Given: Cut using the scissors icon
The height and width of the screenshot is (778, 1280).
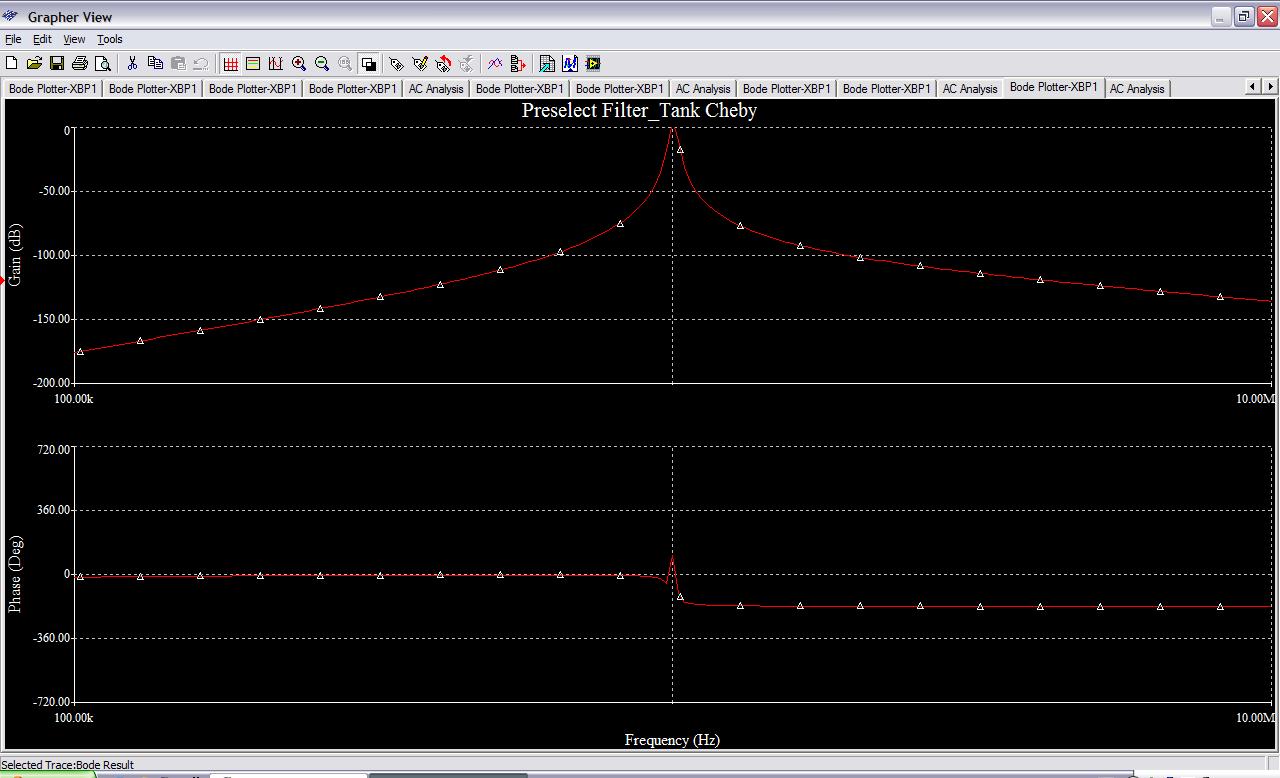Looking at the screenshot, I should [x=132, y=63].
